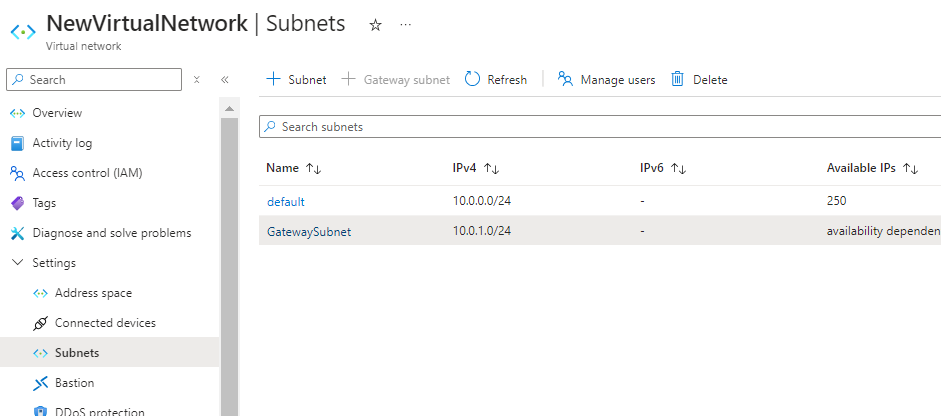Open Diagnose and solve problems
The image size is (941, 416).
(110, 233)
